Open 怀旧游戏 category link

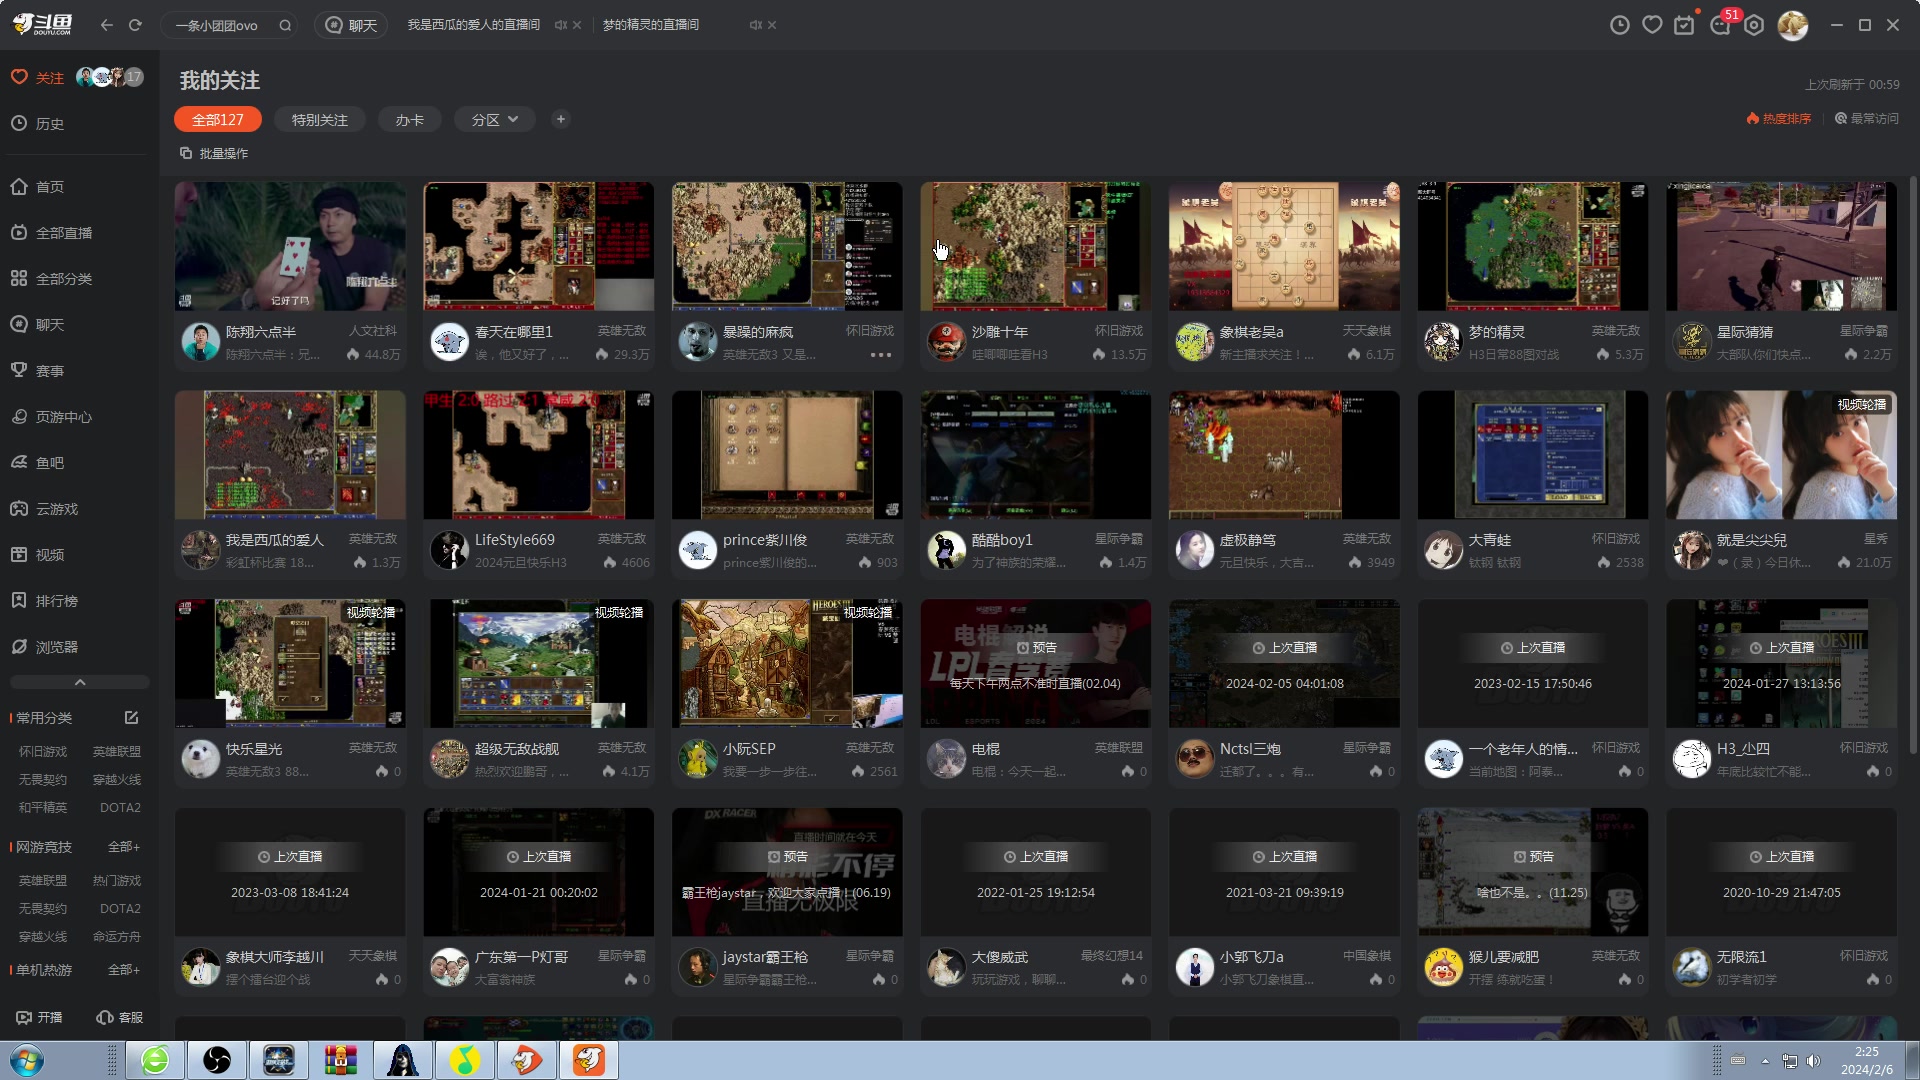pyautogui.click(x=43, y=751)
